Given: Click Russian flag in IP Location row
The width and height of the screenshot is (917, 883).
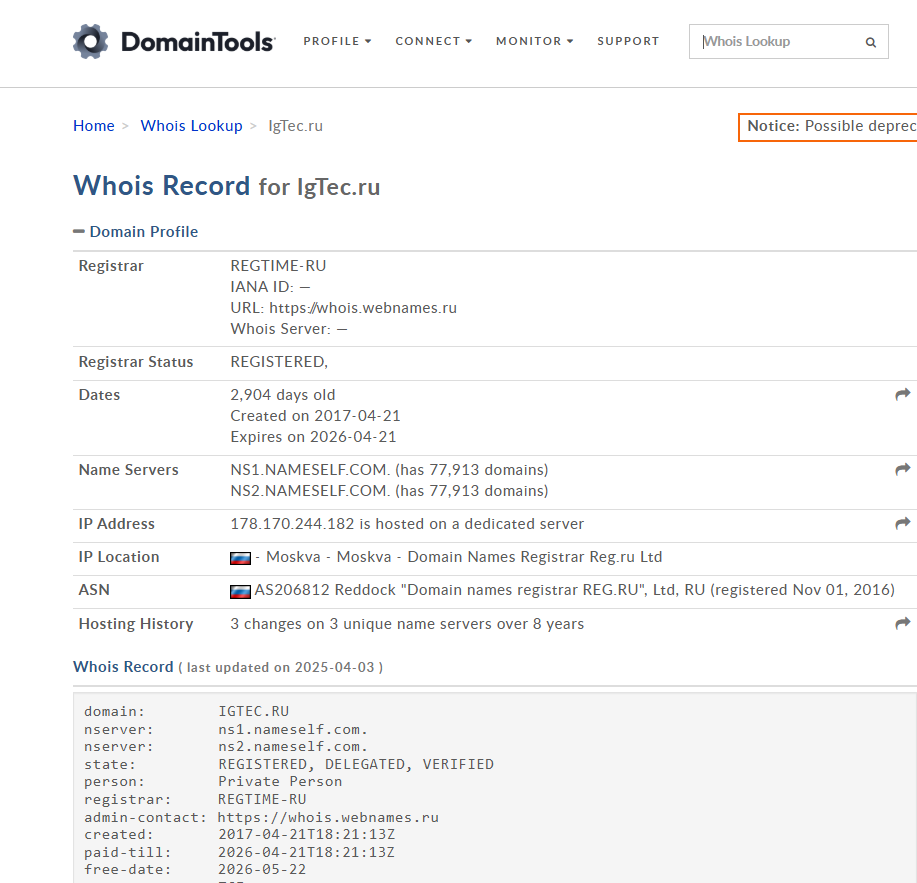Looking at the screenshot, I should (240, 558).
